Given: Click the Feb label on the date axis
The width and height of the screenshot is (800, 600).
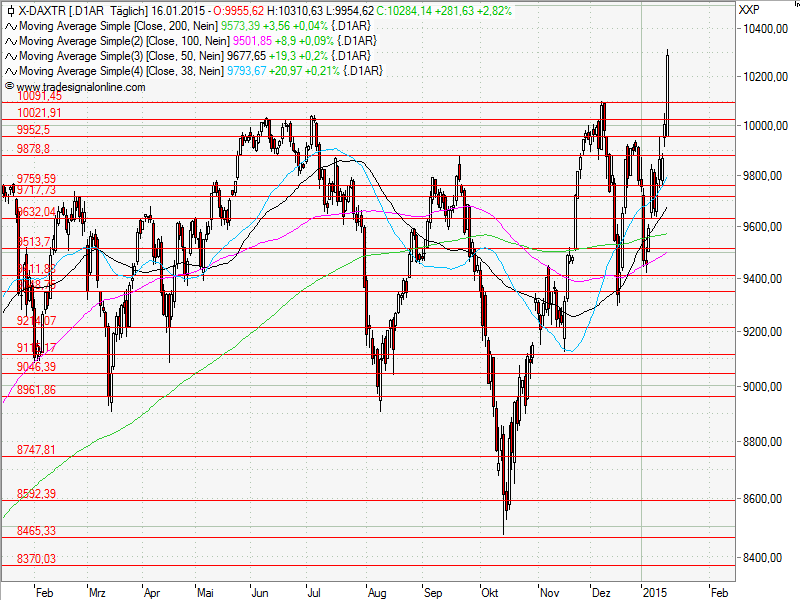Looking at the screenshot, I should click(44, 592).
